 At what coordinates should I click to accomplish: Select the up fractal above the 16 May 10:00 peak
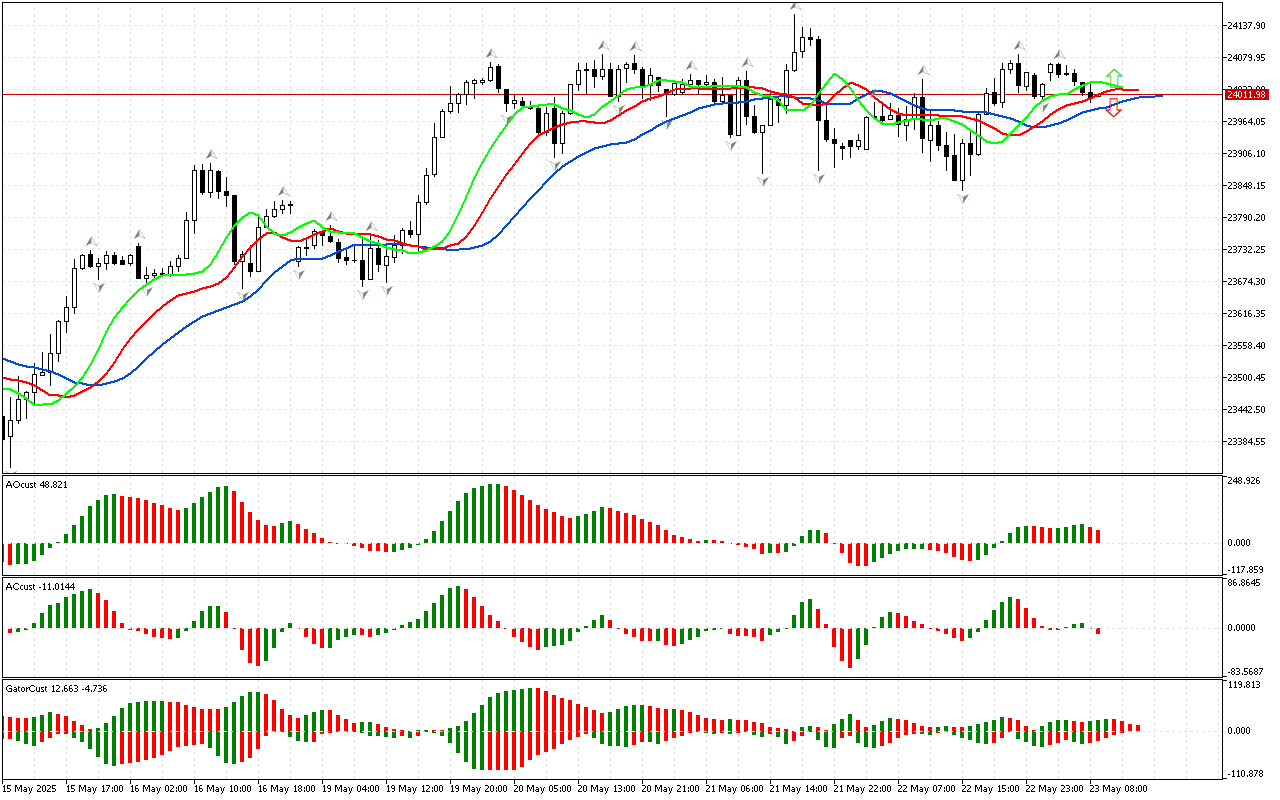pyautogui.click(x=210, y=154)
